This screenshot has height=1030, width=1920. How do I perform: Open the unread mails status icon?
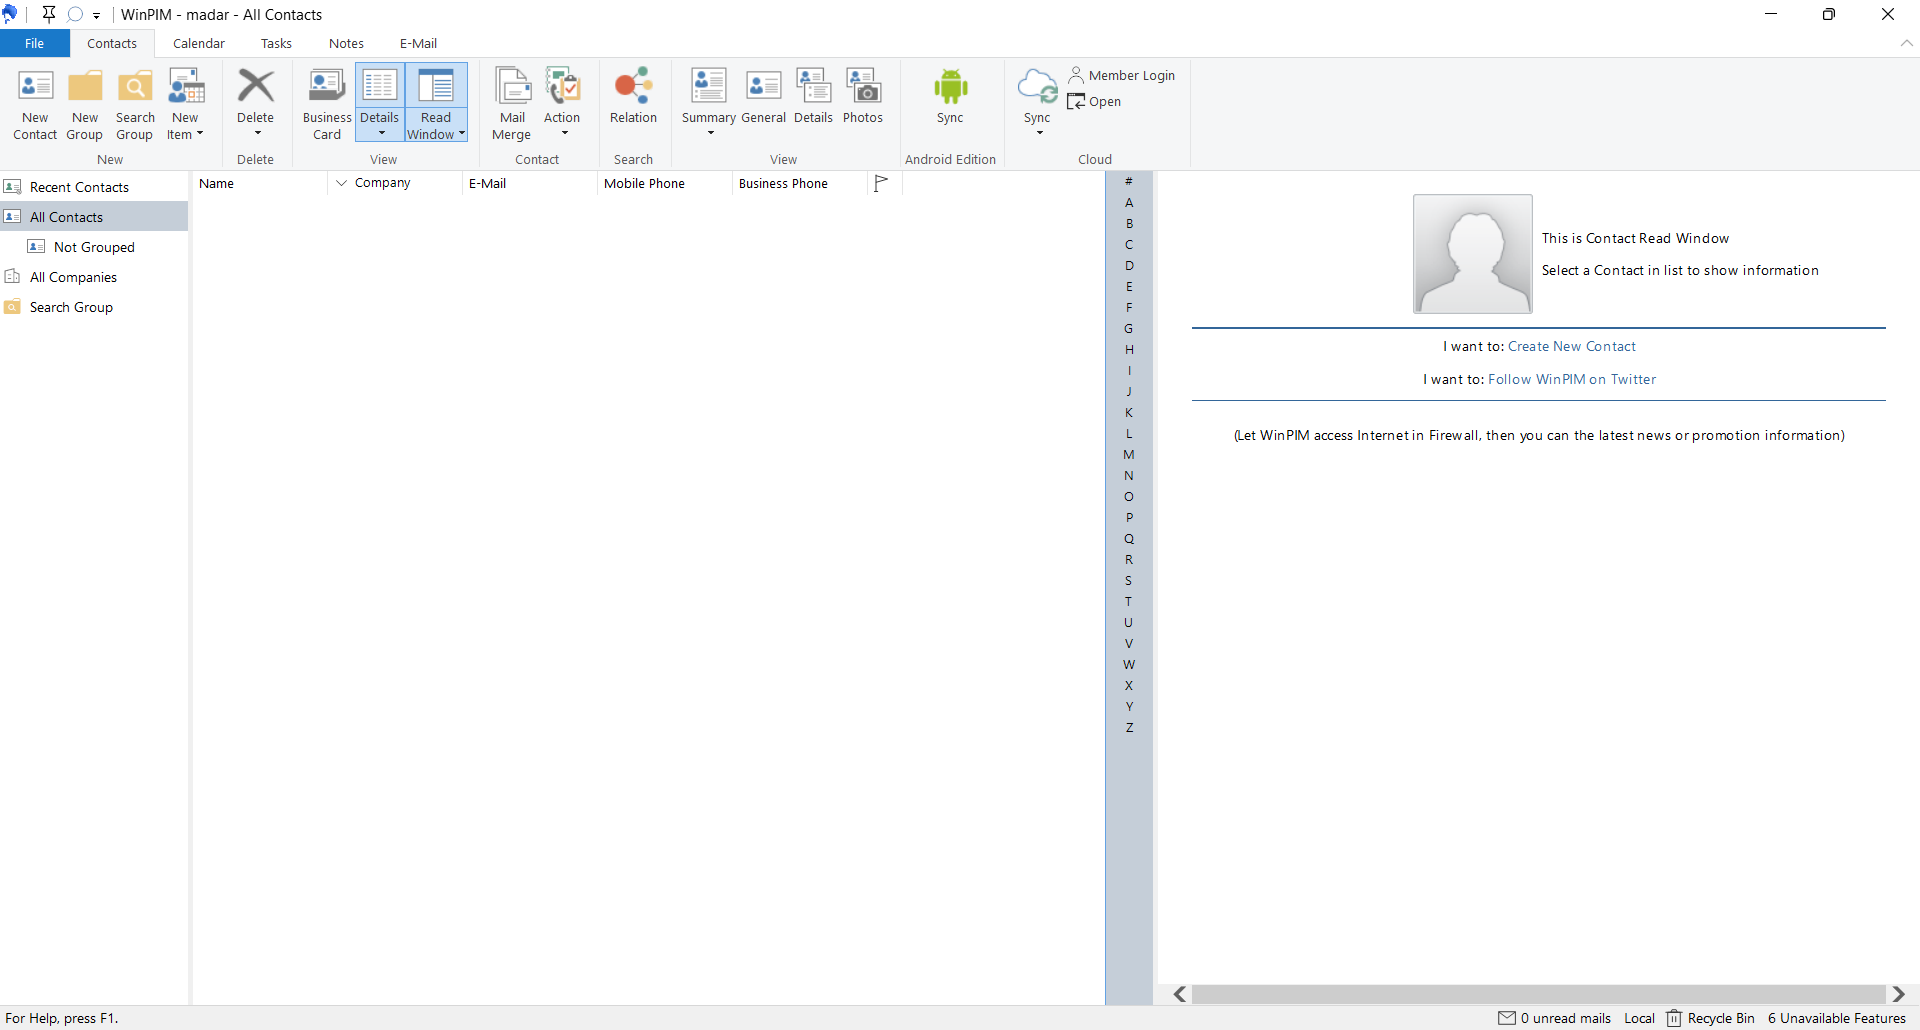pyautogui.click(x=1507, y=1018)
